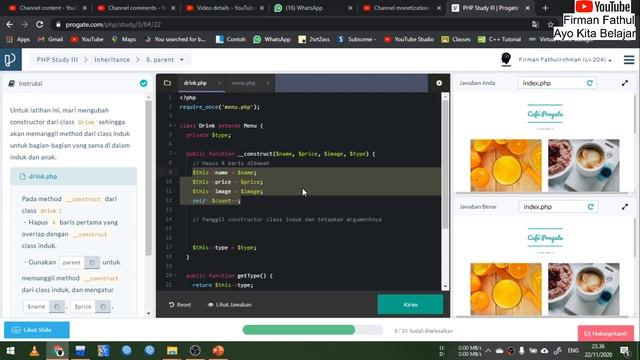Viewport: 640px width, 360px height.
Task: Click the green completed checkmark beside Instruksi
Action: pos(143,83)
